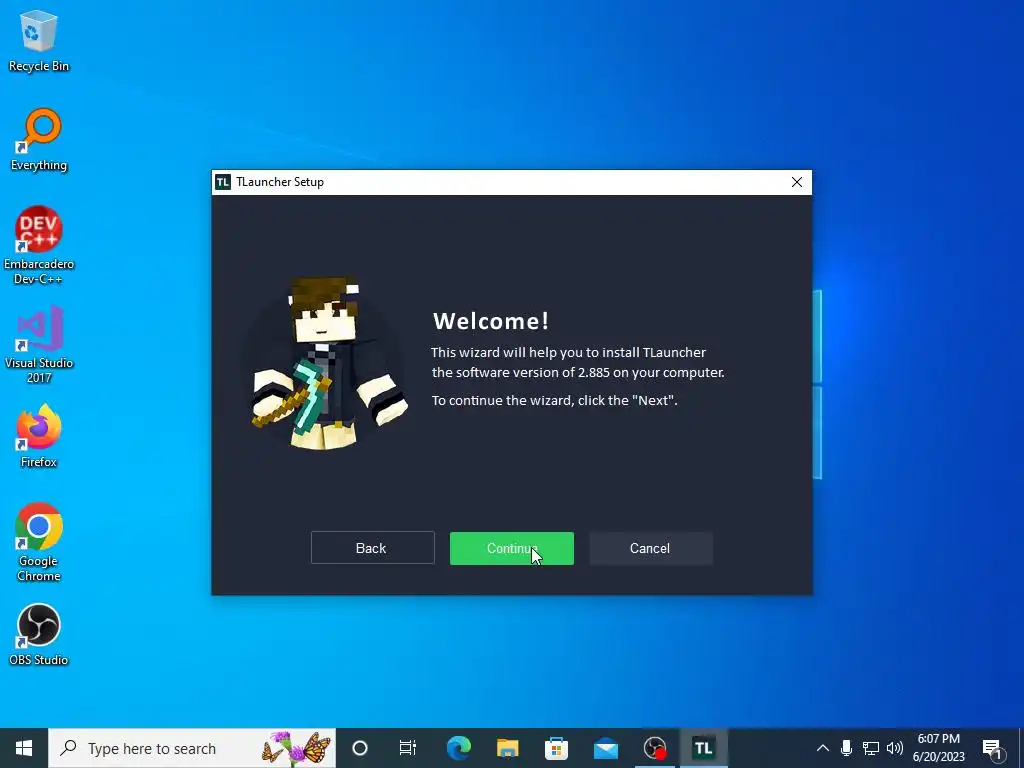1024x768 pixels.
Task: Close the TLauncher Setup window
Action: (797, 182)
